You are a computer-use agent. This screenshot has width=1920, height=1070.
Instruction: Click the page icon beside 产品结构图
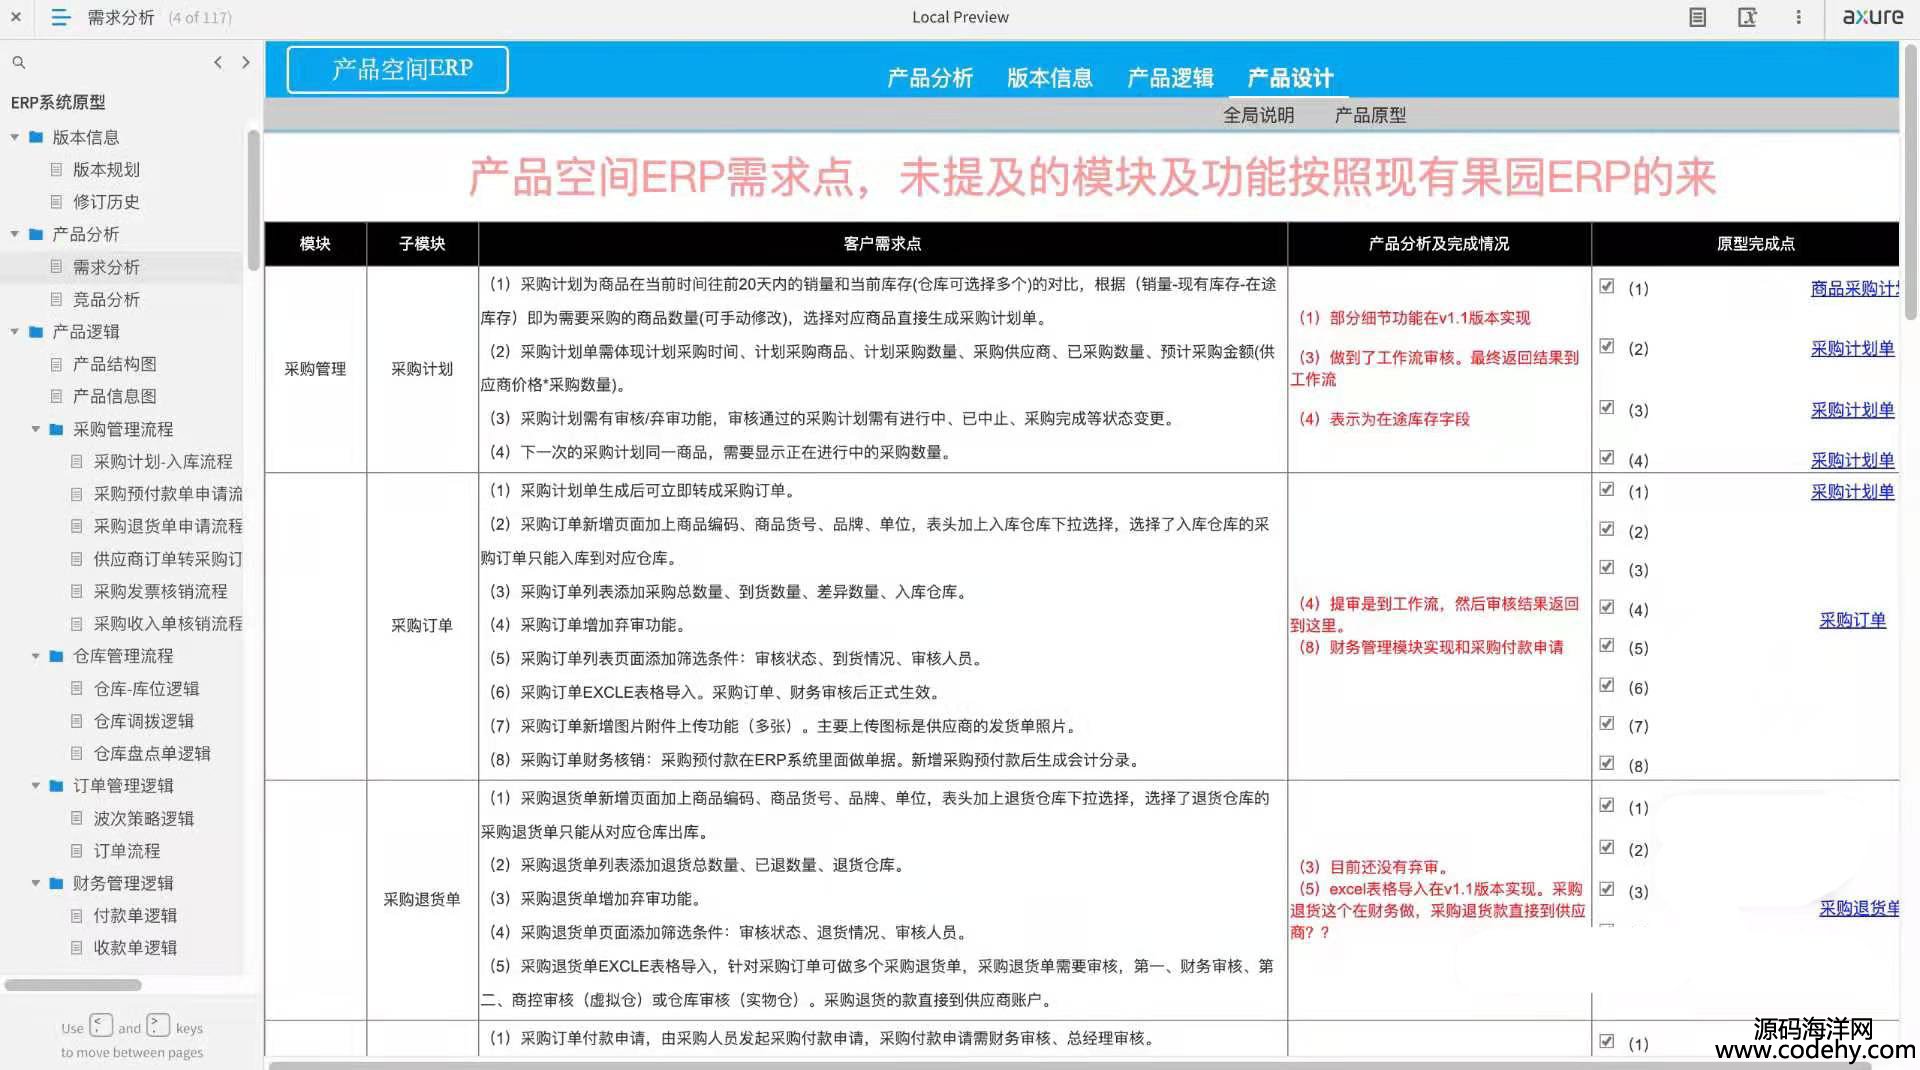coord(56,364)
